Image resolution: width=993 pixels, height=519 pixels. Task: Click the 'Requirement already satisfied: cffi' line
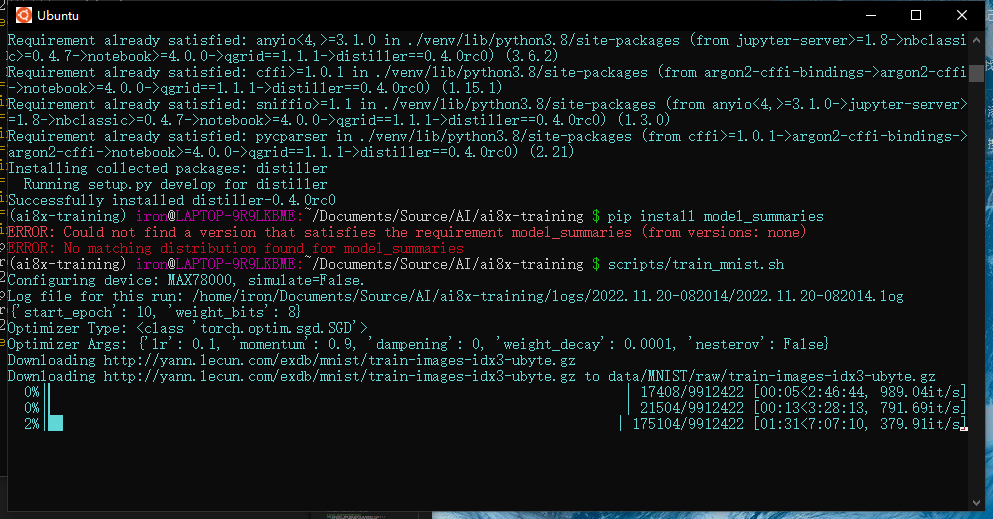[488, 80]
